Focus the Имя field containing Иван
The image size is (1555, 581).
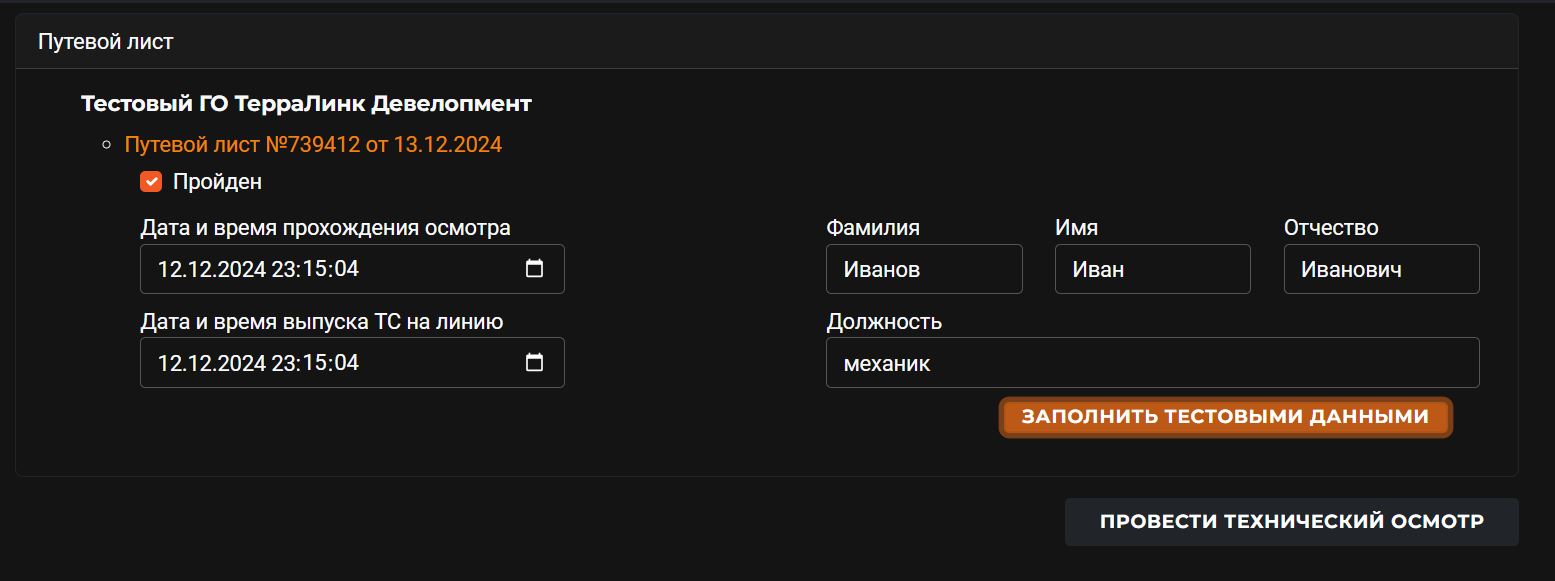point(1152,269)
